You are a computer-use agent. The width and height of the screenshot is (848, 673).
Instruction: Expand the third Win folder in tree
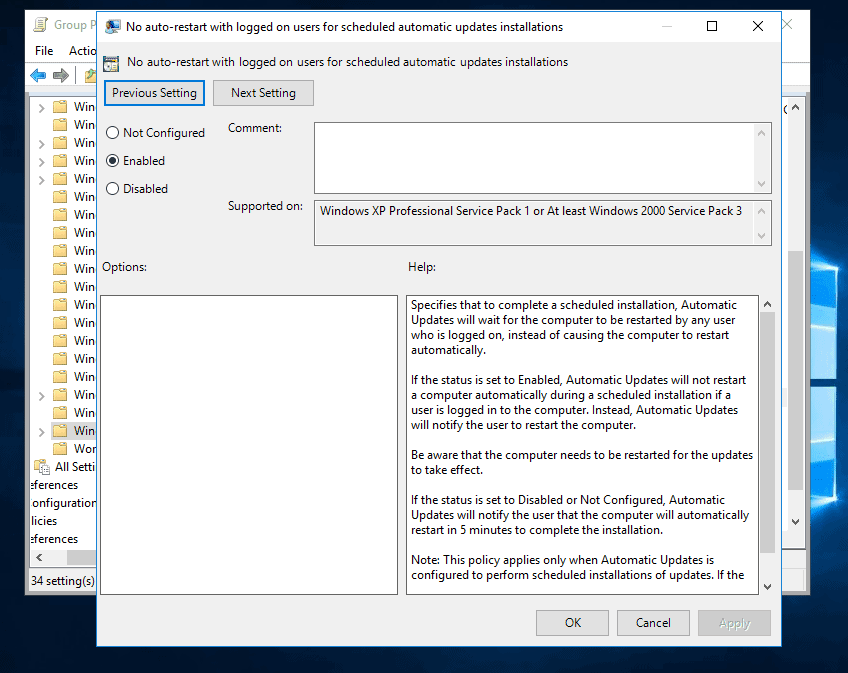42,144
